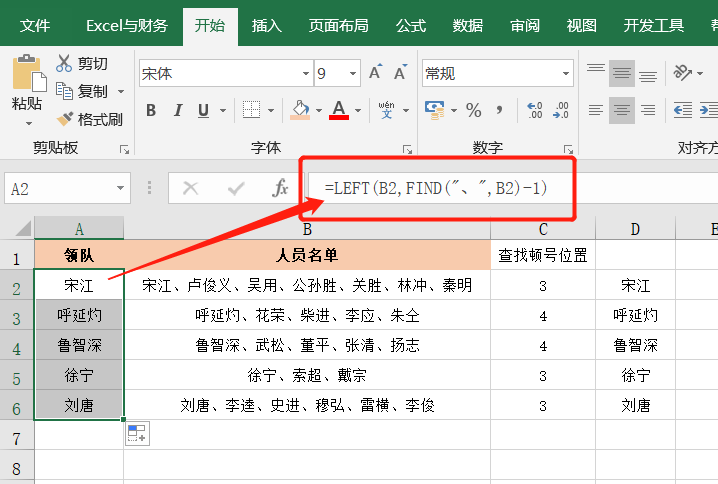Expand the underline style dropdown arrow

(x=223, y=110)
